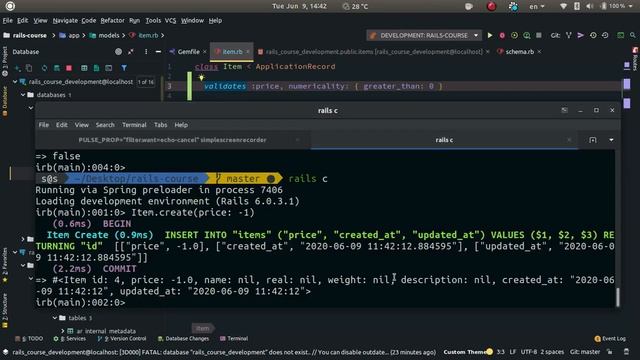640x360 pixels.
Task: Expand the ar_internal_metadata table
Action: tap(62, 331)
